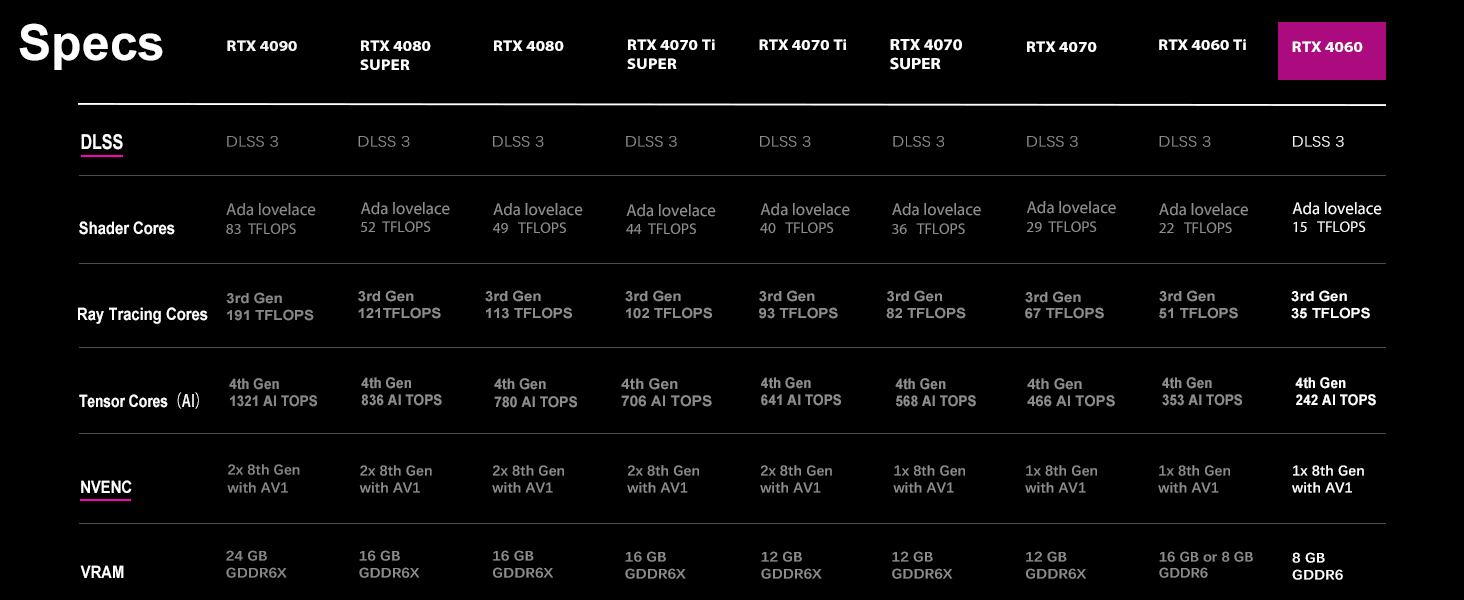This screenshot has width=1464, height=600.
Task: Select the RTX 4070 SUPER column header
Action: [926, 54]
